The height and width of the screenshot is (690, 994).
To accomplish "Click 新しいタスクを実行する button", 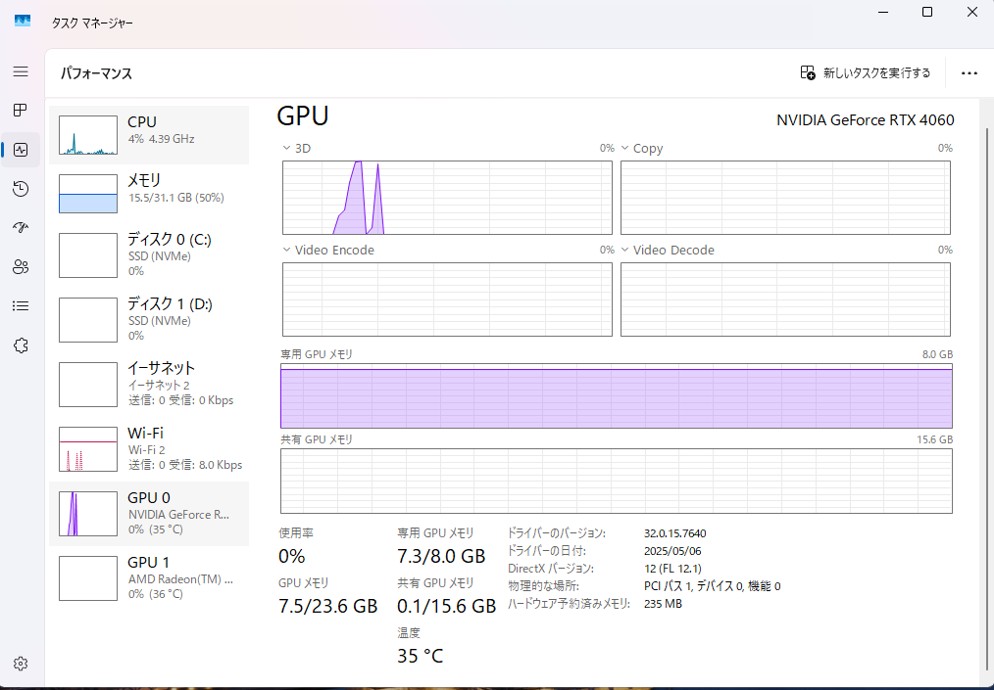I will [866, 73].
